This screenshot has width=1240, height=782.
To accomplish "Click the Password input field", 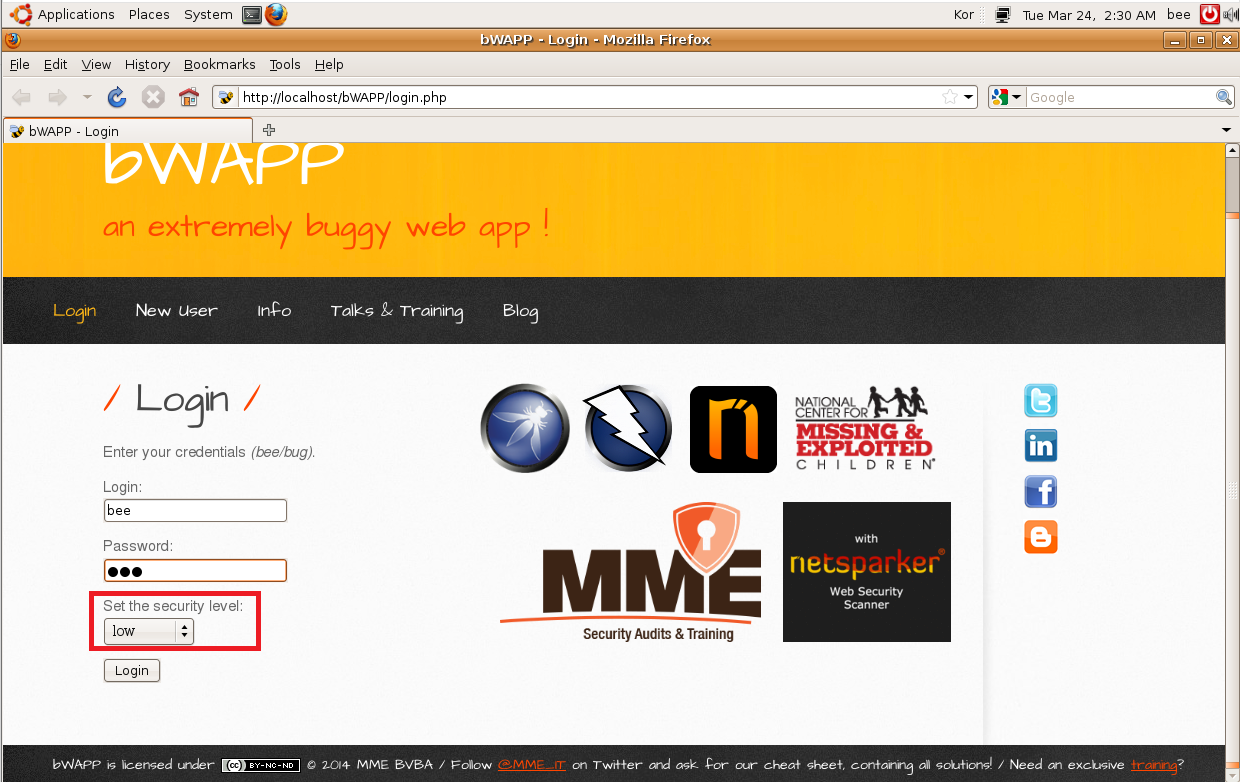I will tap(195, 571).
